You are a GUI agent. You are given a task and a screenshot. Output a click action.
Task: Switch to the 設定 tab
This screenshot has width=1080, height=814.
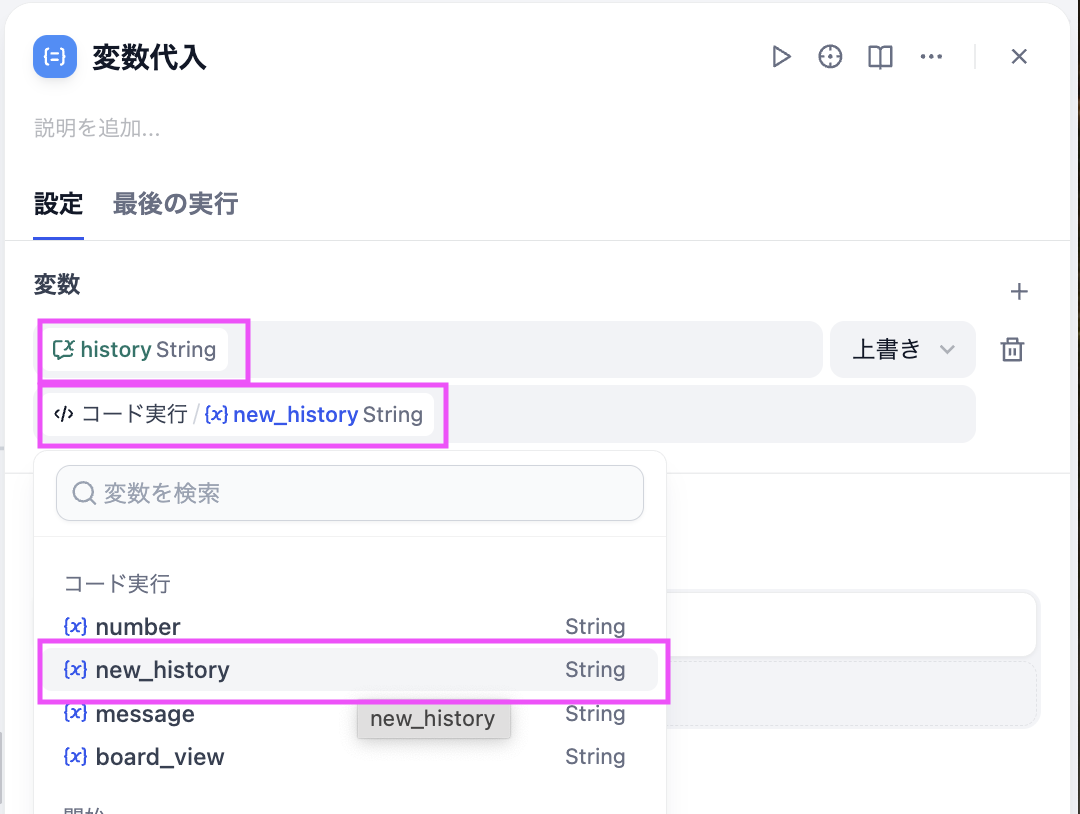(x=58, y=204)
